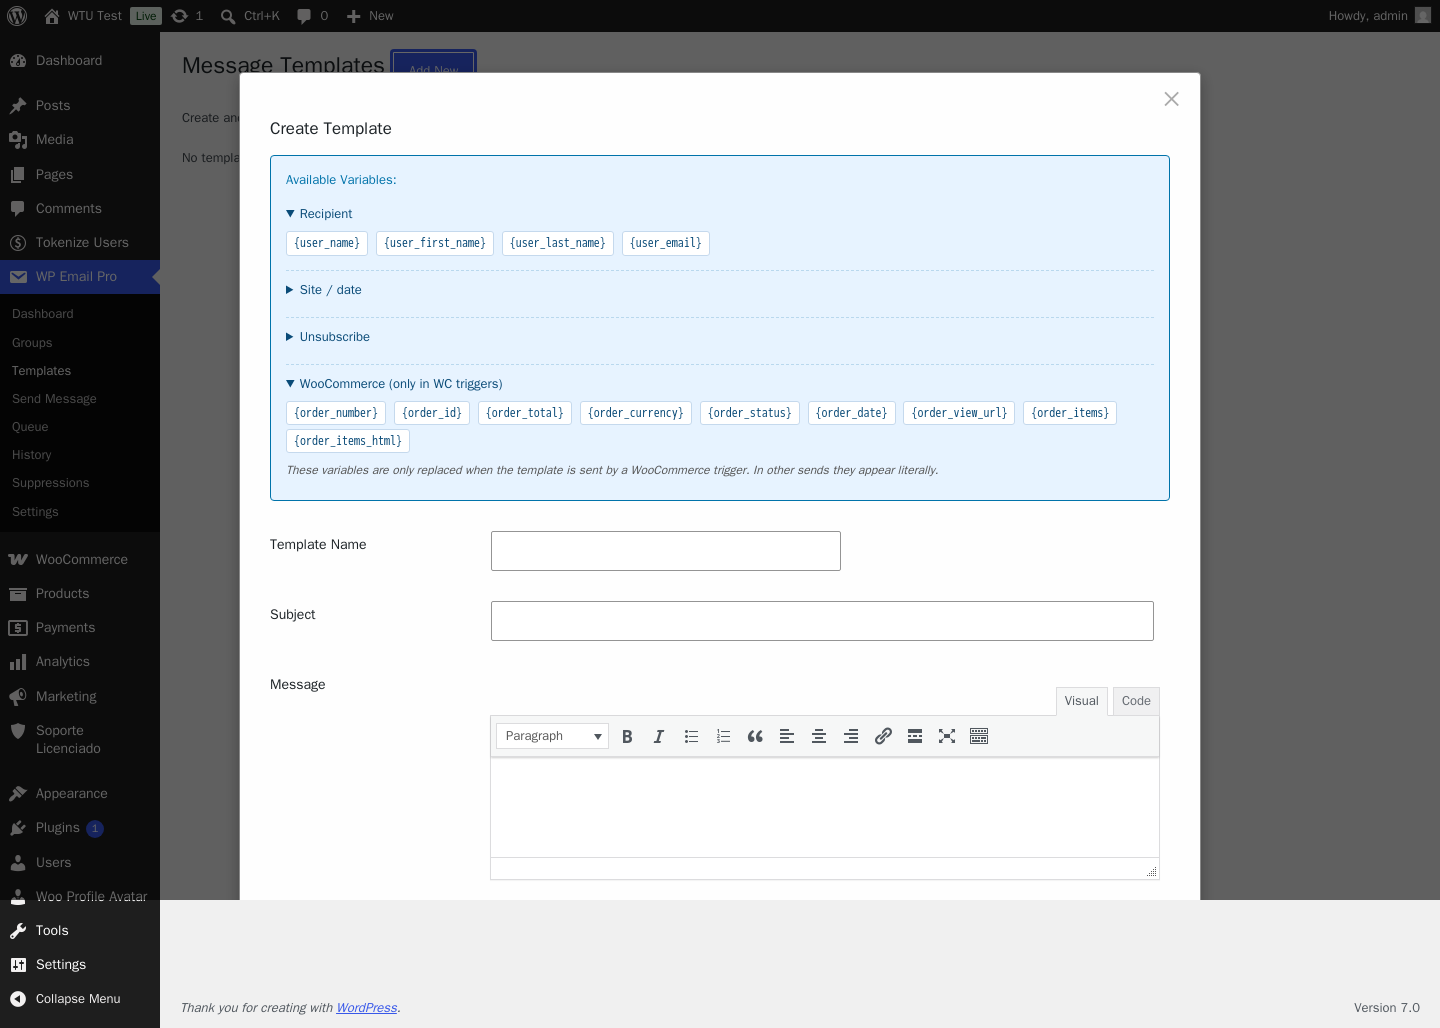This screenshot has width=1440, height=1028.
Task: Open Suppressions submenu item
Action: point(80,483)
